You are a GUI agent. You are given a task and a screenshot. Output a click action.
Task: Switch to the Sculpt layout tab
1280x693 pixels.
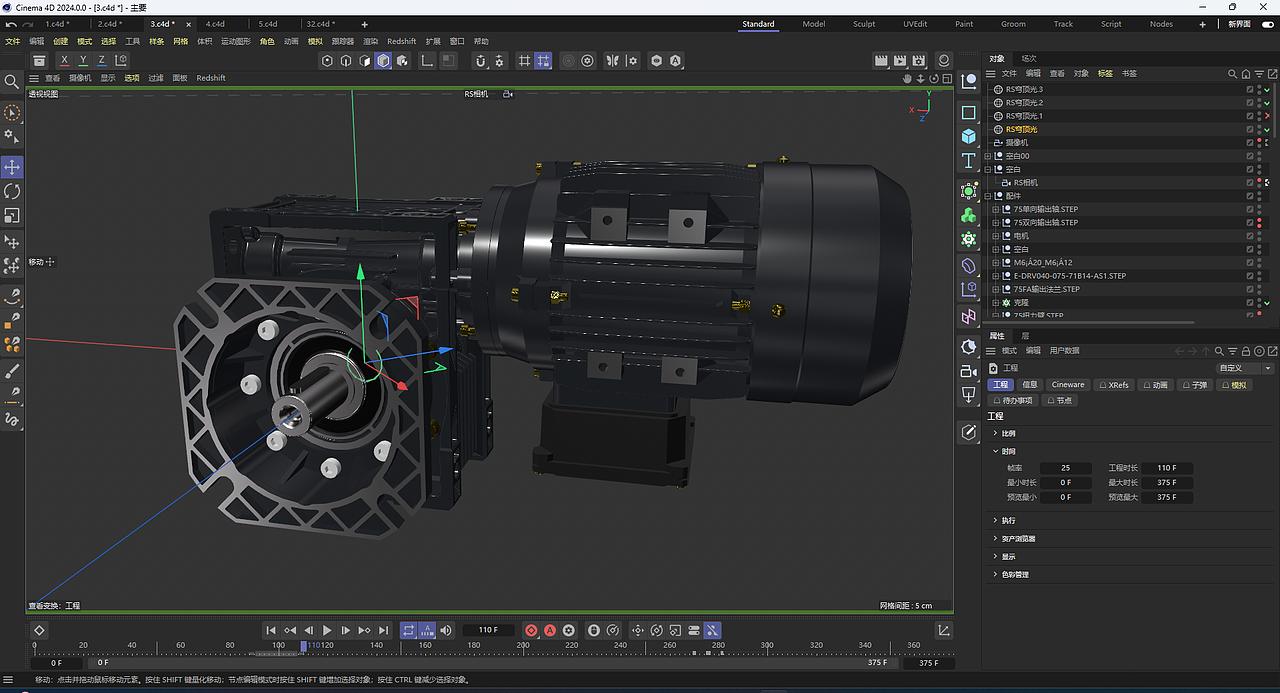point(864,24)
